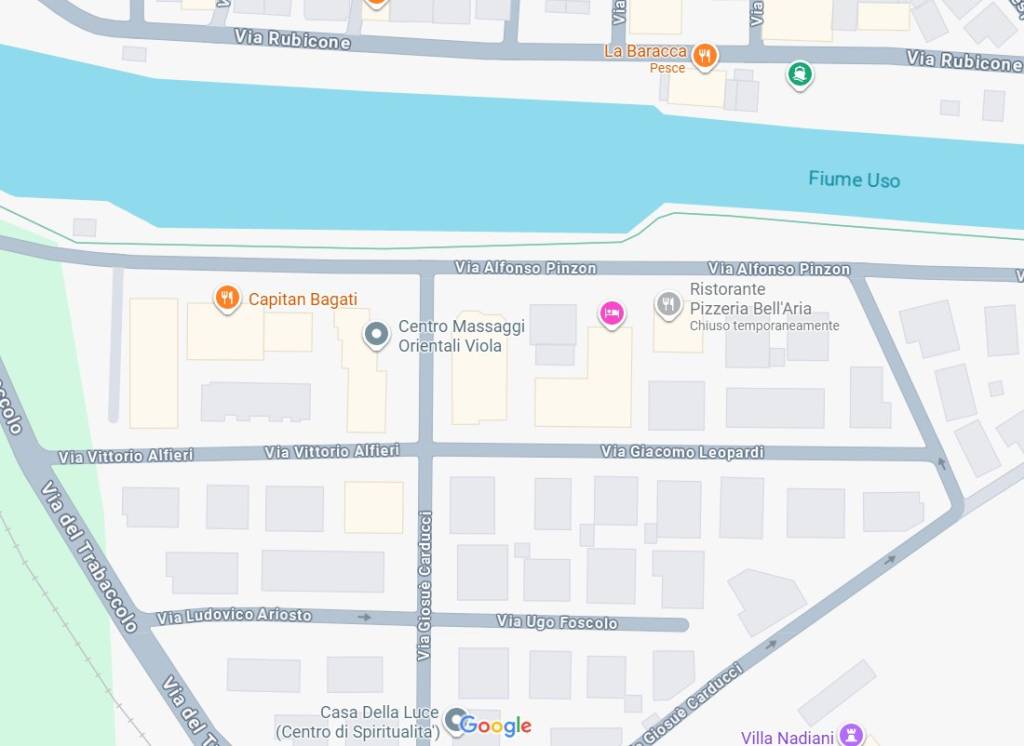Select the Capitan Bagati text label
This screenshot has height=746, width=1024.
click(303, 299)
